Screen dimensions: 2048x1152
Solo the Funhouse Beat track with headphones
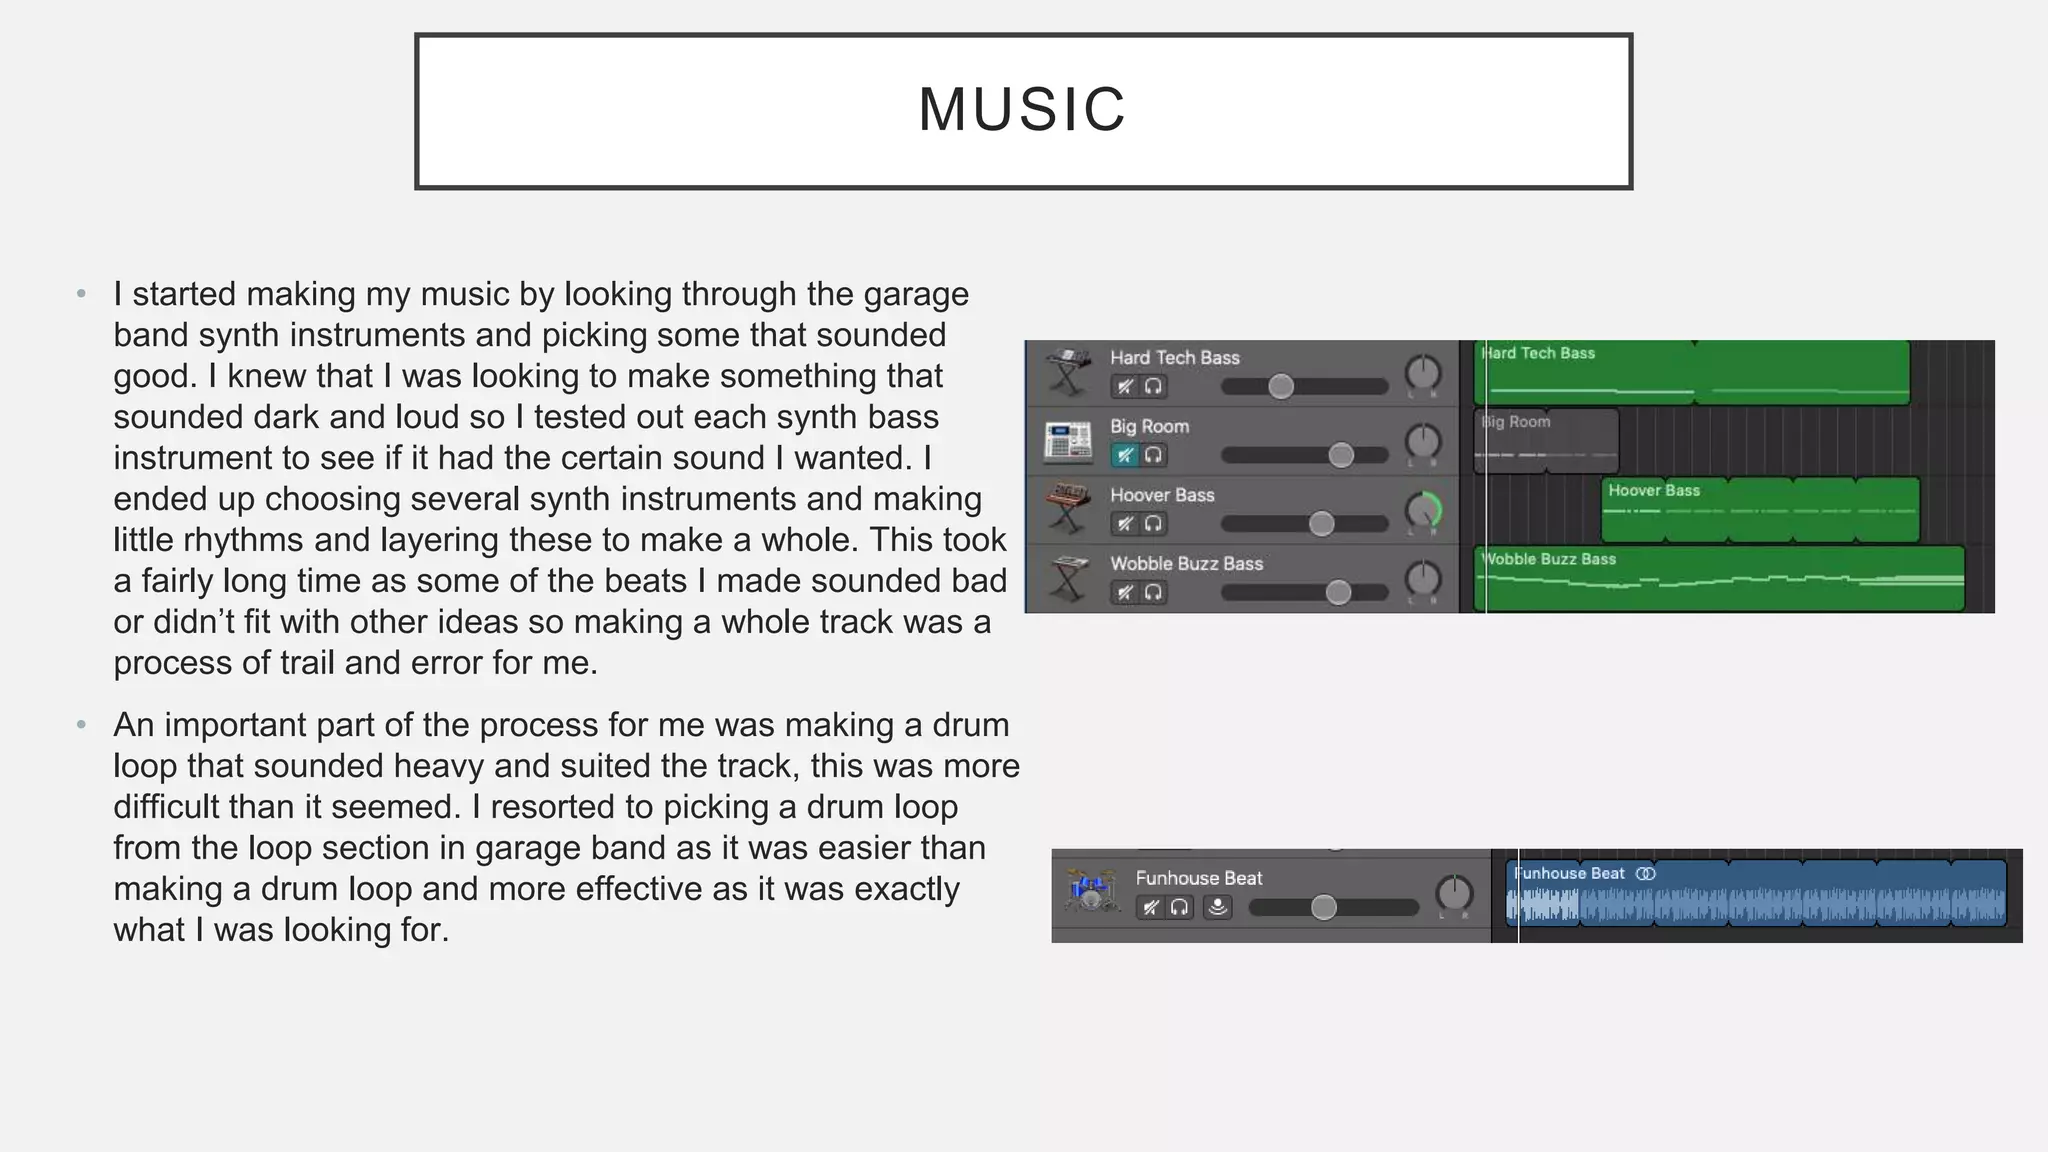coord(1180,907)
